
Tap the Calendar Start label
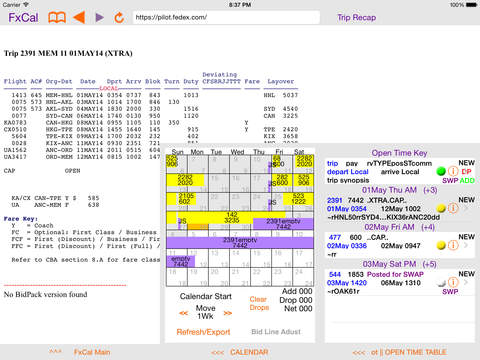[206, 296]
